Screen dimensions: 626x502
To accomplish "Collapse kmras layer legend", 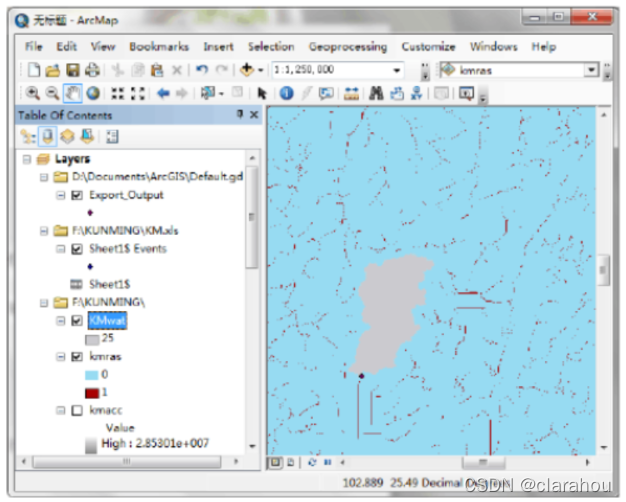I will pos(60,357).
